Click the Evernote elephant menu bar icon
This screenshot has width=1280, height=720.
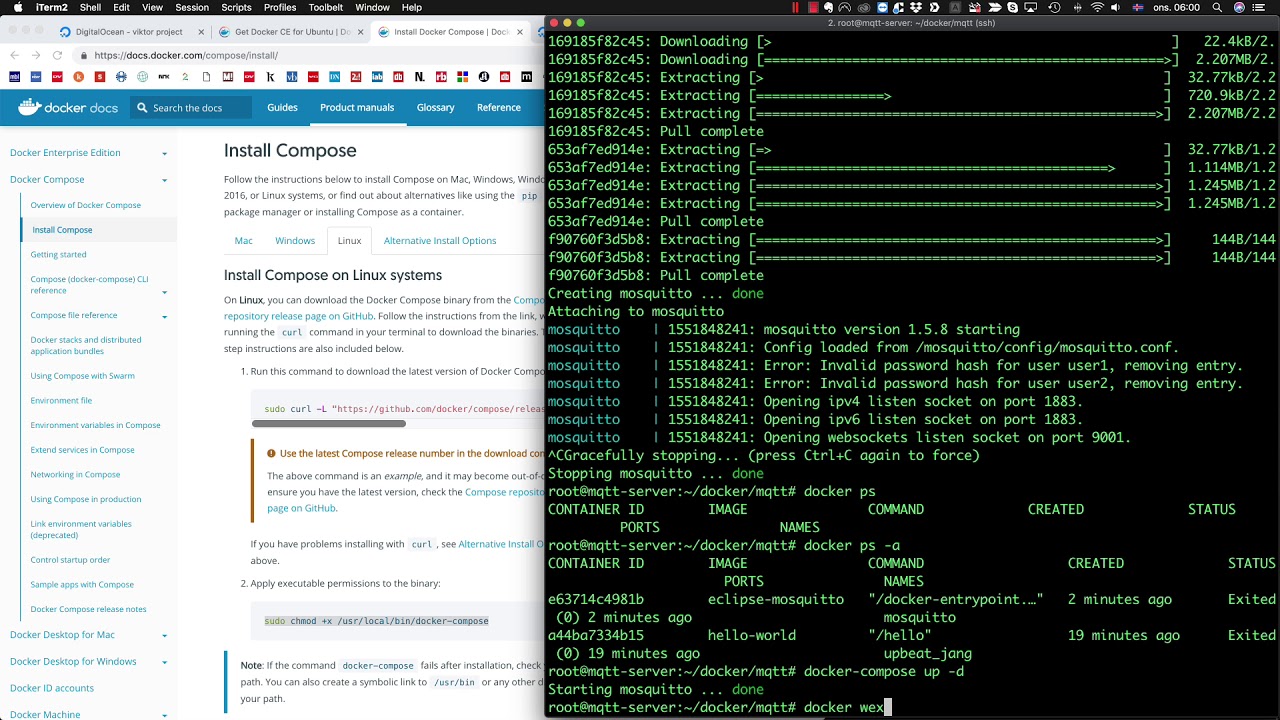(828, 7)
